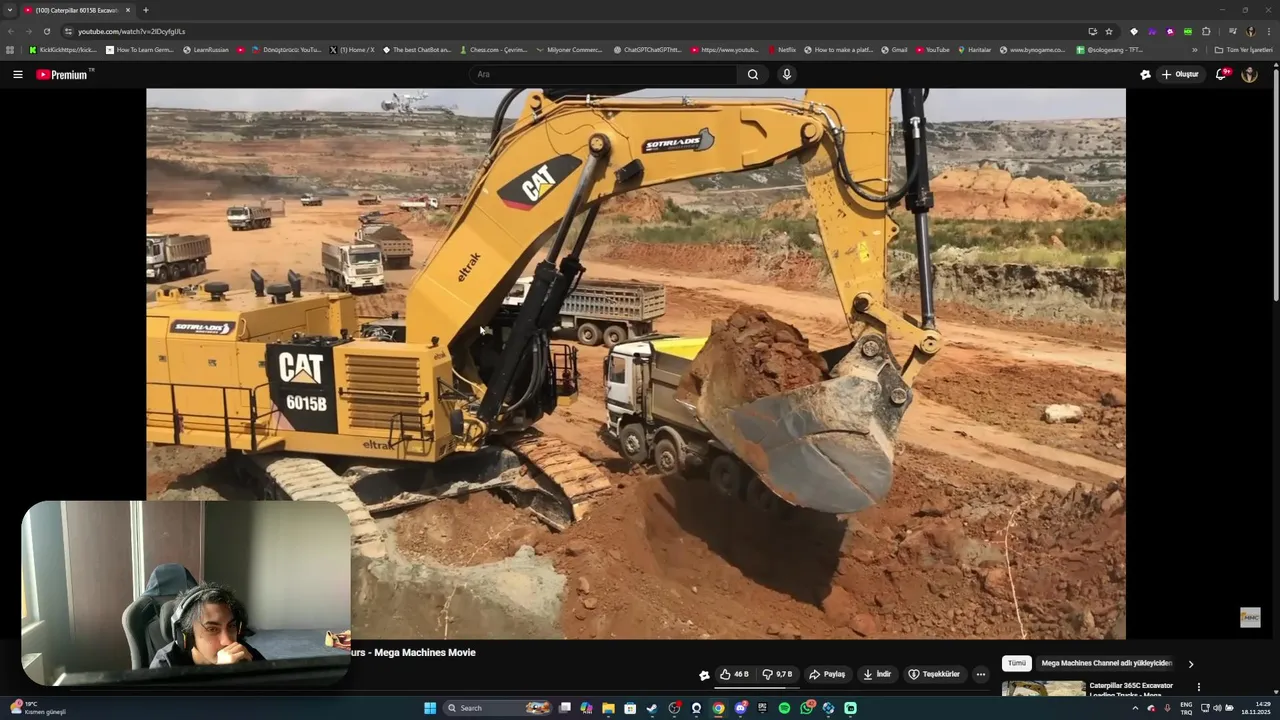
Task: Show hidden tray icons with the chevron
Action: pyautogui.click(x=1135, y=708)
